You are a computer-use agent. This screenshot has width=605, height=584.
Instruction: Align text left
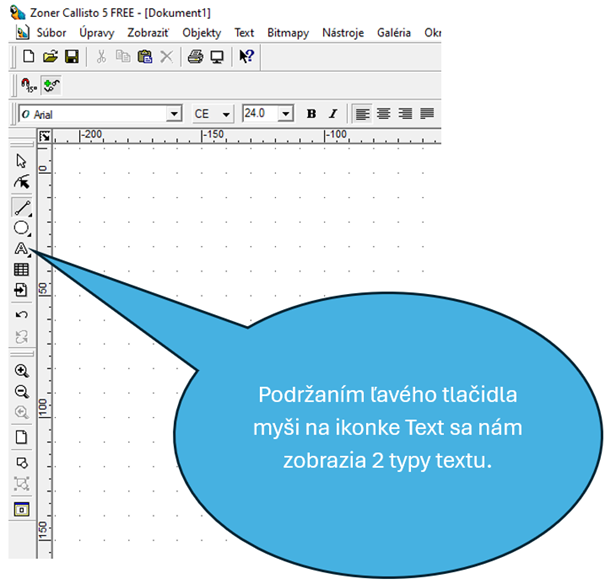(x=362, y=114)
